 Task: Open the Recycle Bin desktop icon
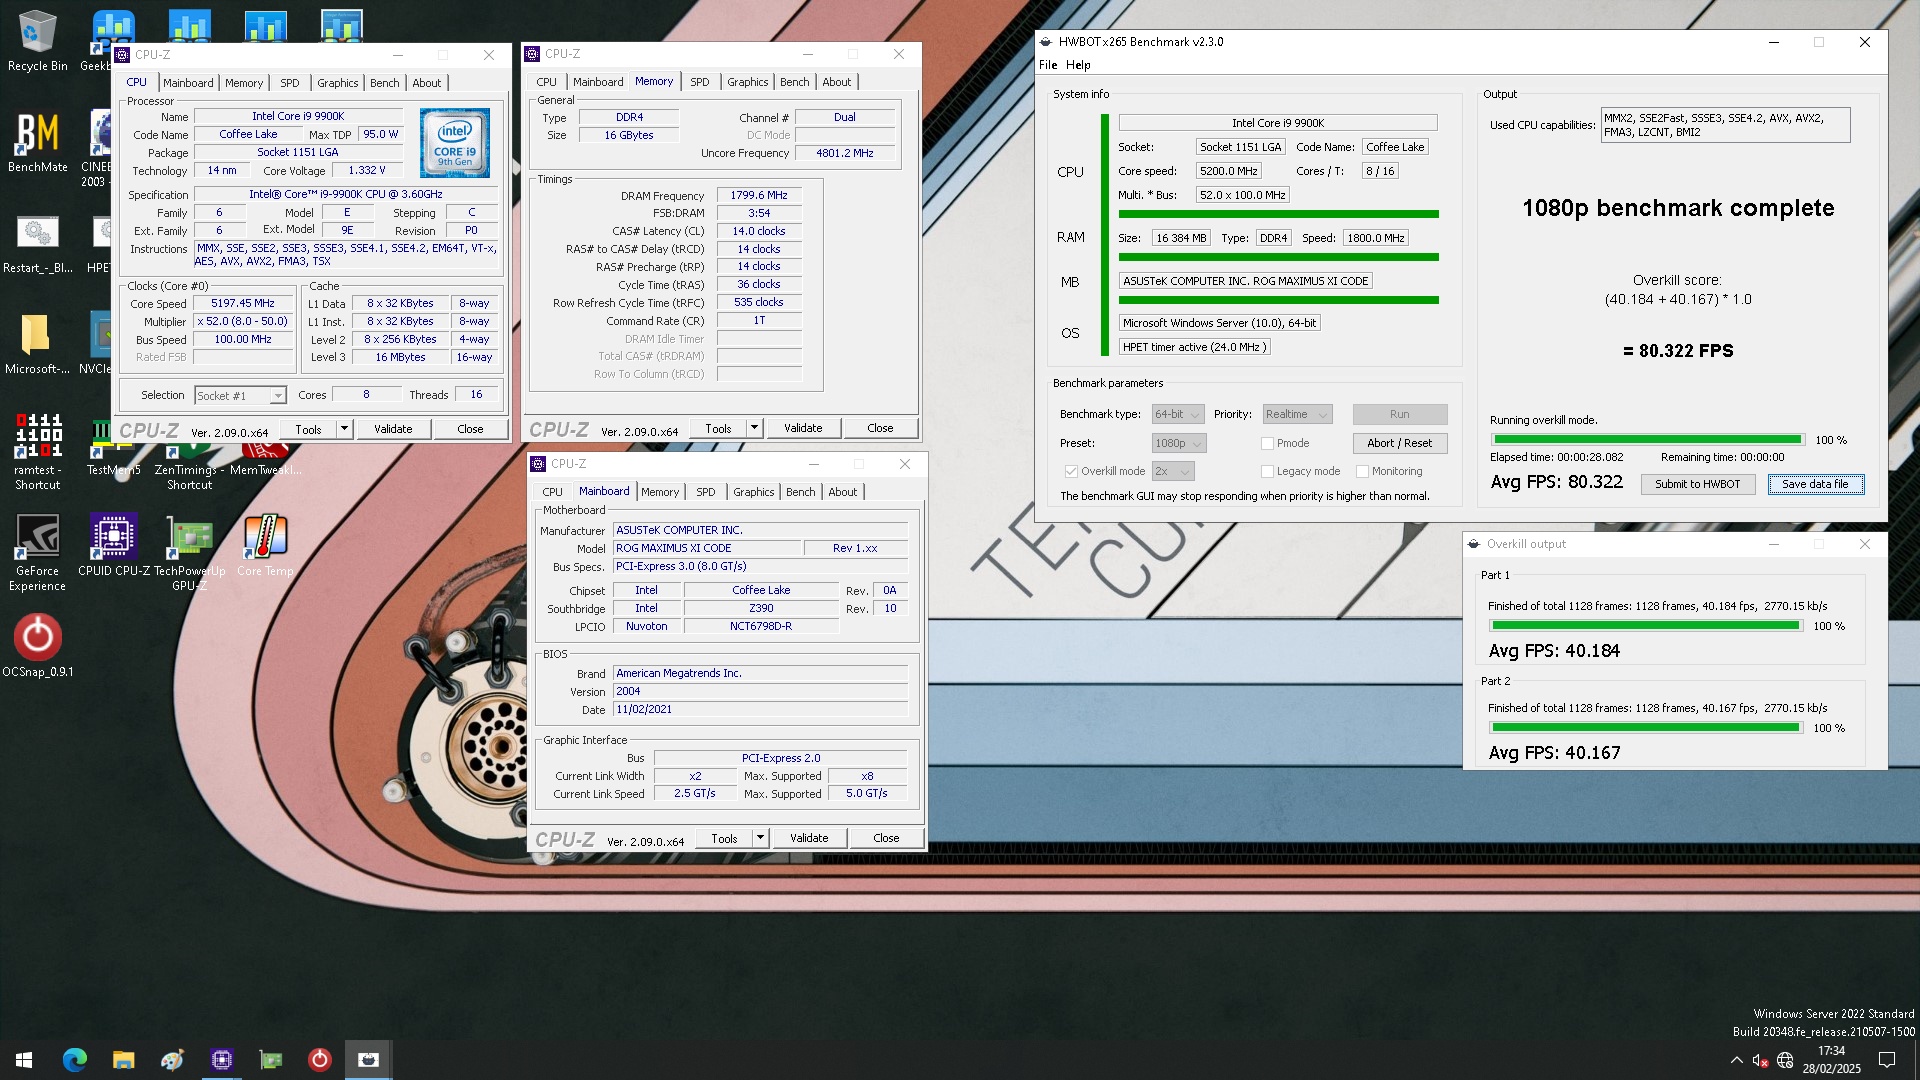click(x=37, y=42)
